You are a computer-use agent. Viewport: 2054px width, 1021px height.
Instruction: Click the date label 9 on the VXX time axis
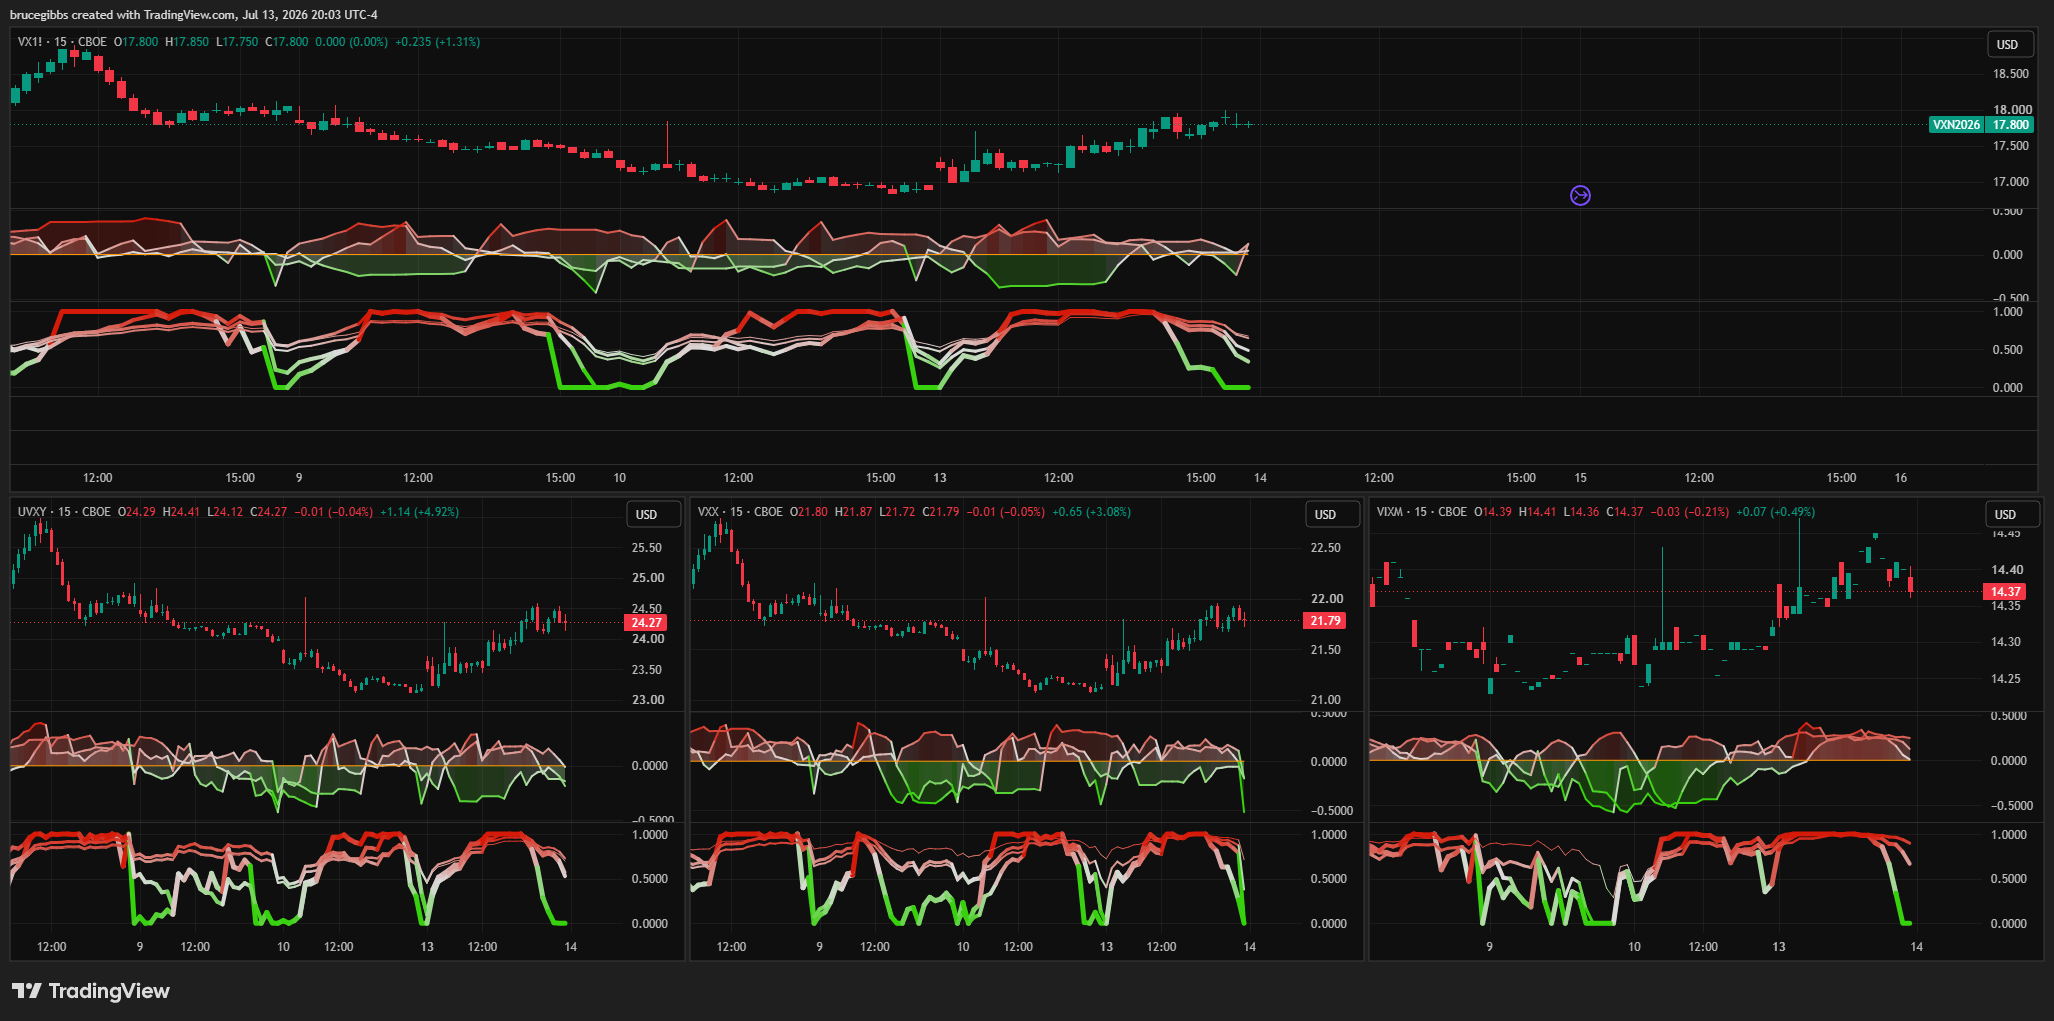tap(819, 947)
